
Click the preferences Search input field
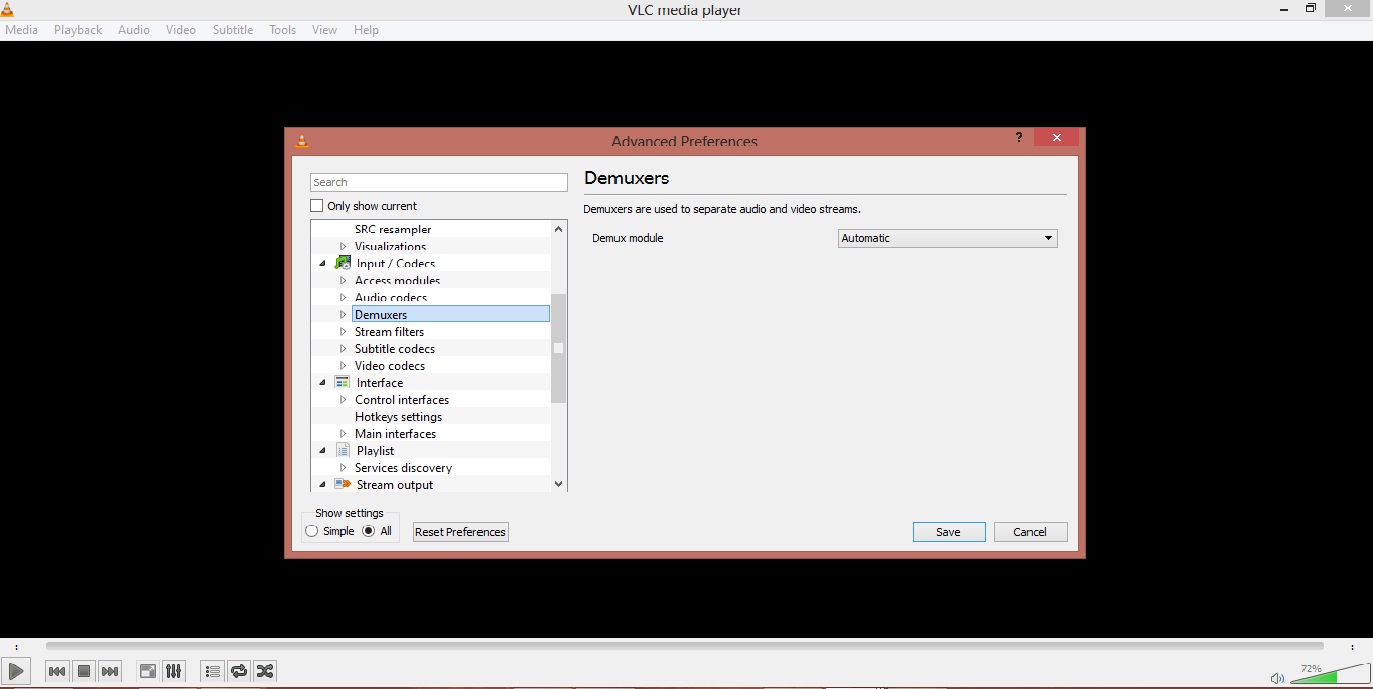[x=439, y=182]
